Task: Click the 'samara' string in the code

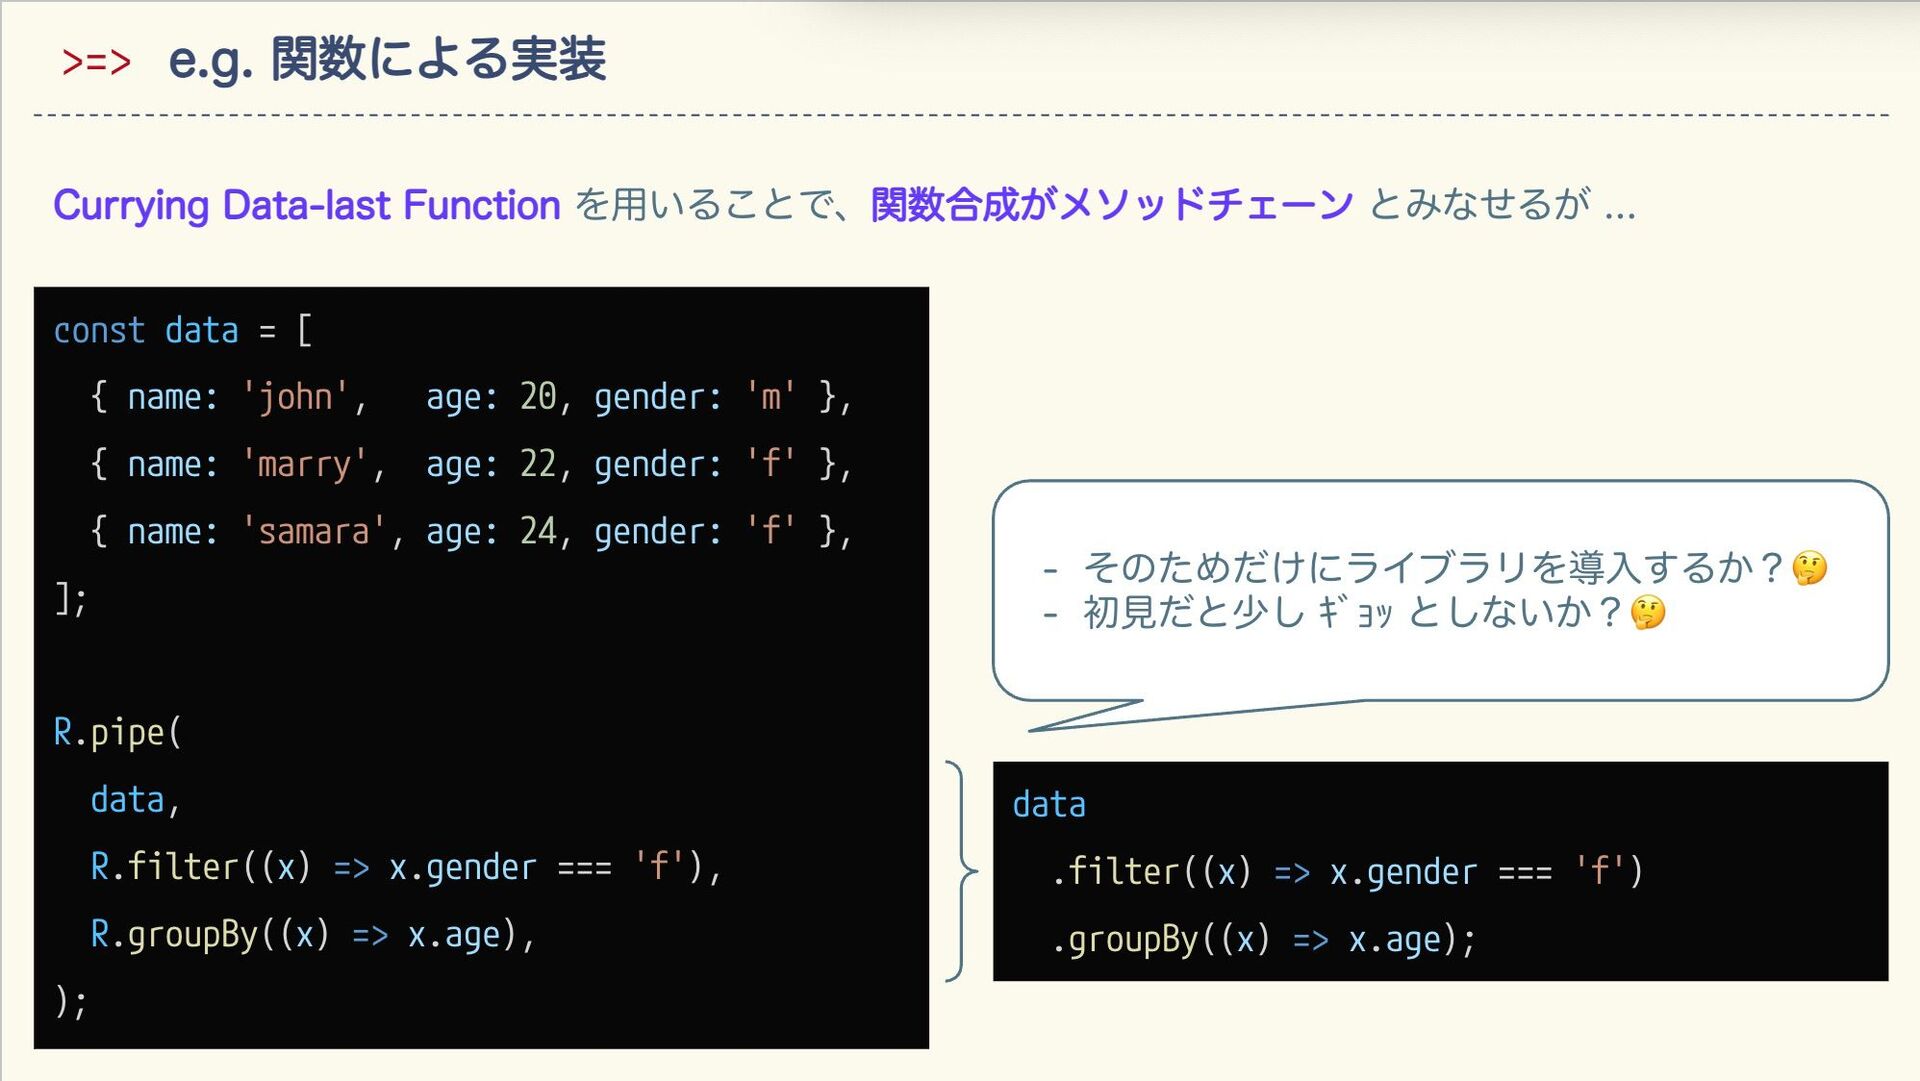Action: 314,532
